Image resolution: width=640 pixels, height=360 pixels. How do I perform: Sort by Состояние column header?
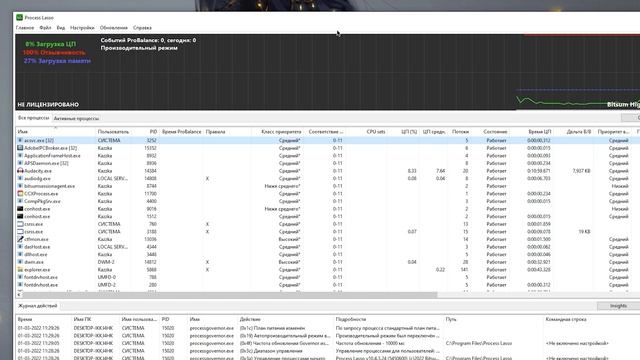(495, 132)
